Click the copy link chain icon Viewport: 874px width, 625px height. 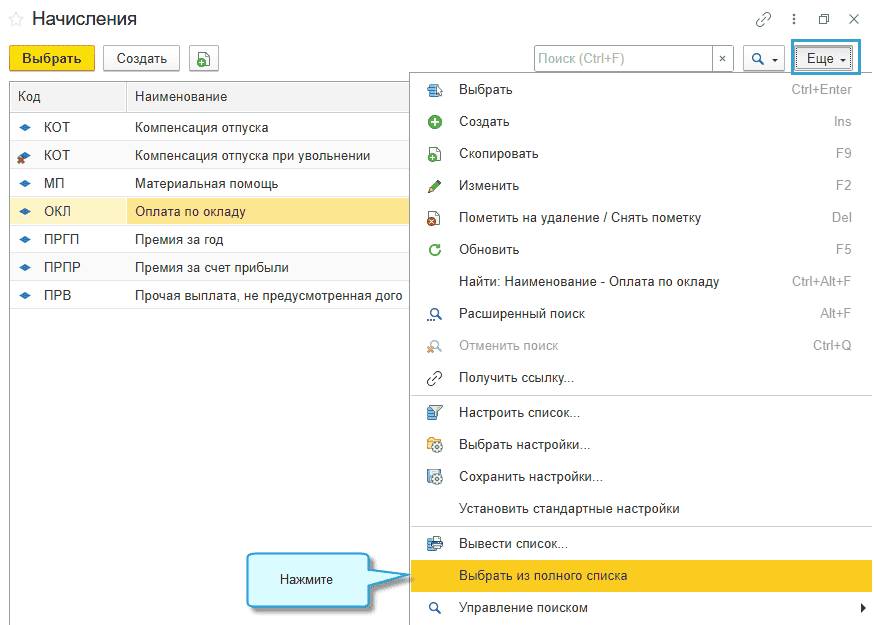coord(764,19)
